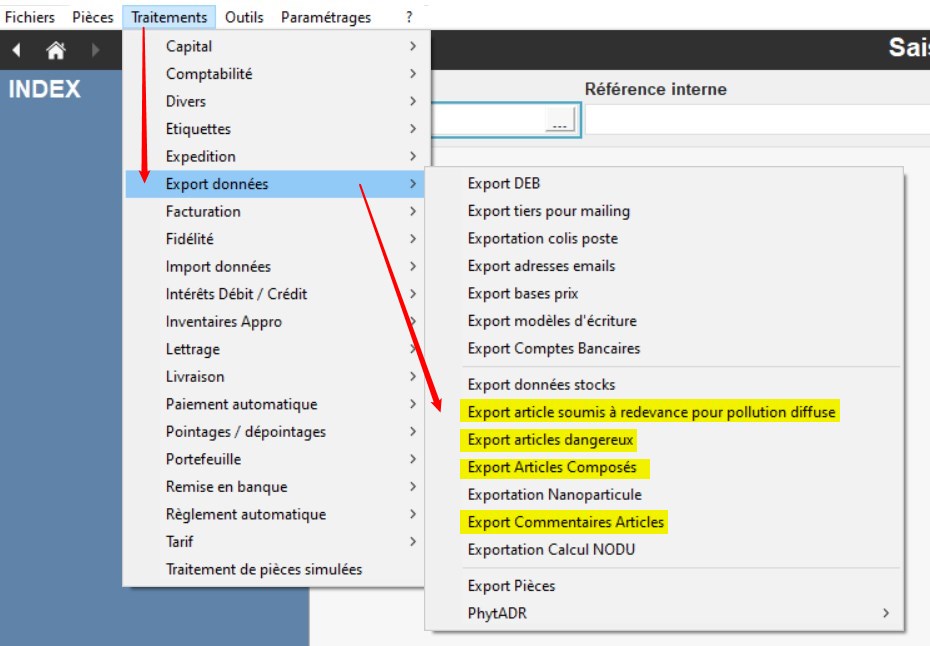The image size is (930, 646).
Task: Select Traitement de pièces simulées
Action: pos(264,570)
